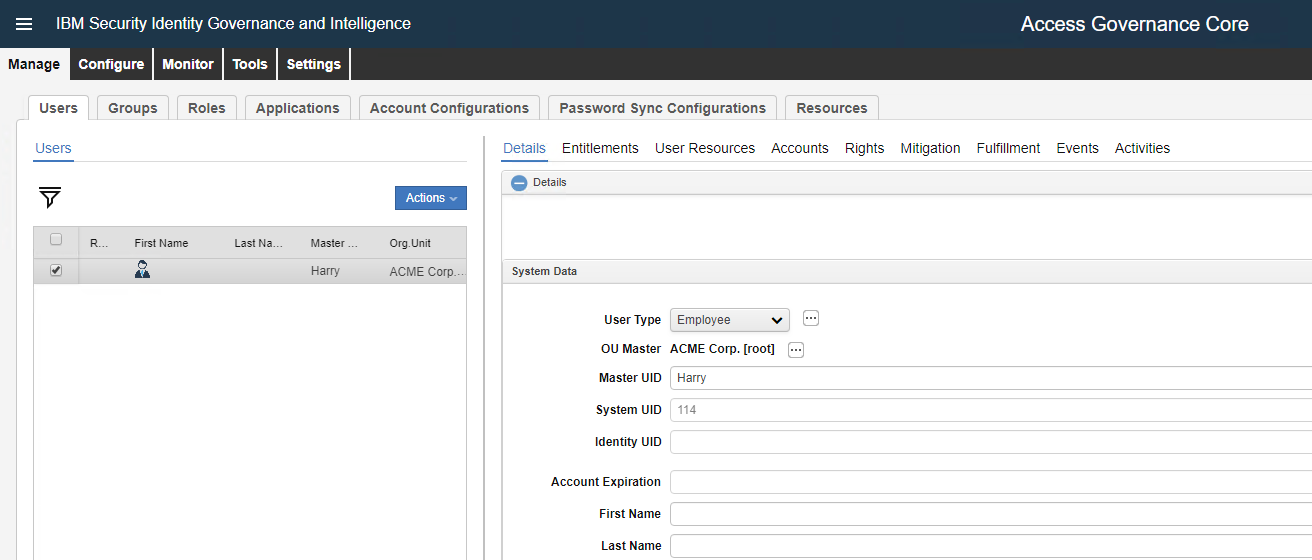
Task: Click into the Identity UID field
Action: click(991, 442)
